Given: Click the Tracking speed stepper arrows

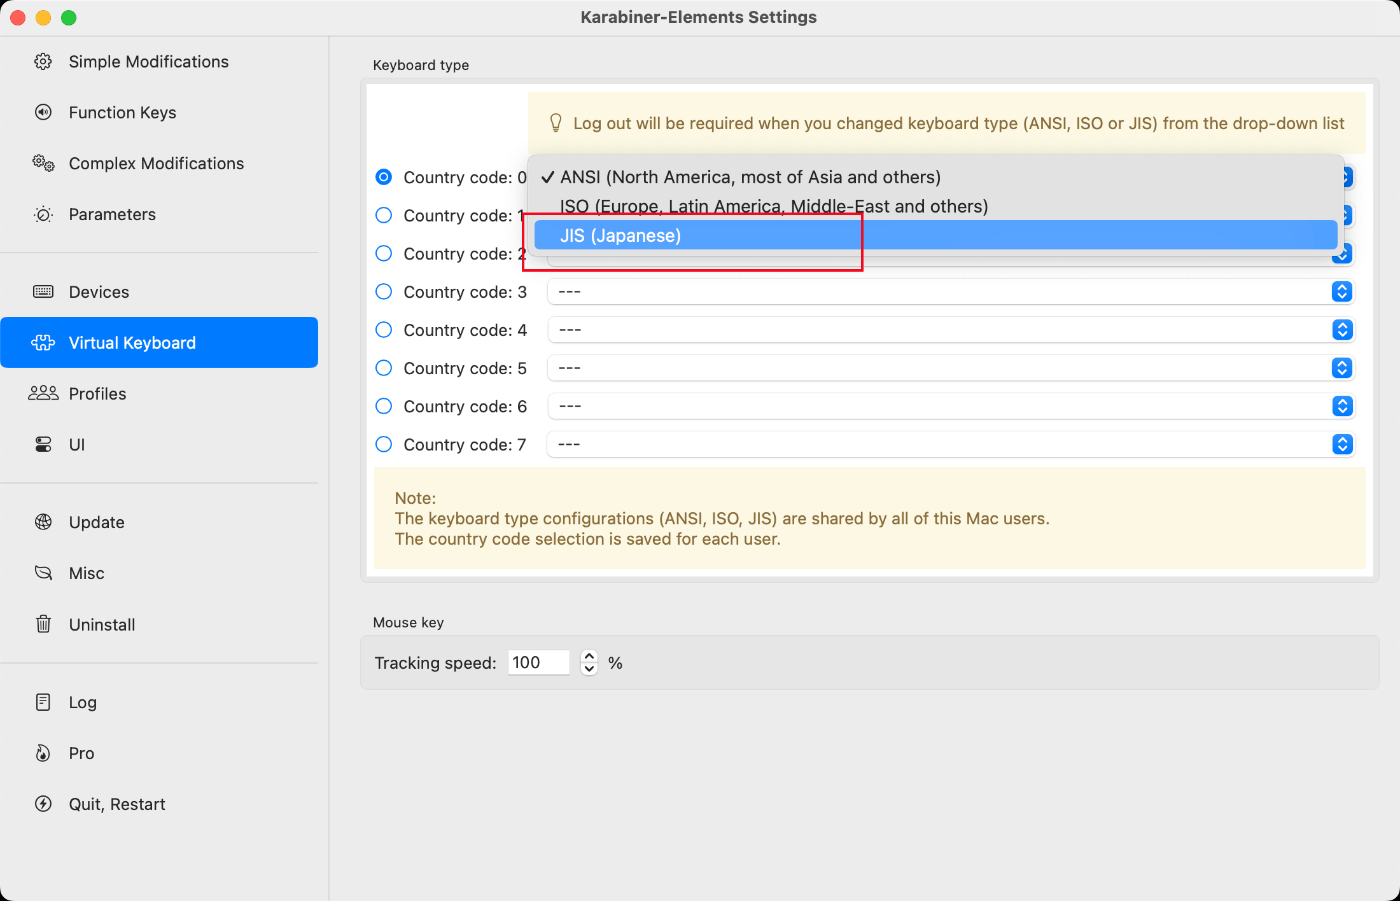Looking at the screenshot, I should (x=589, y=663).
